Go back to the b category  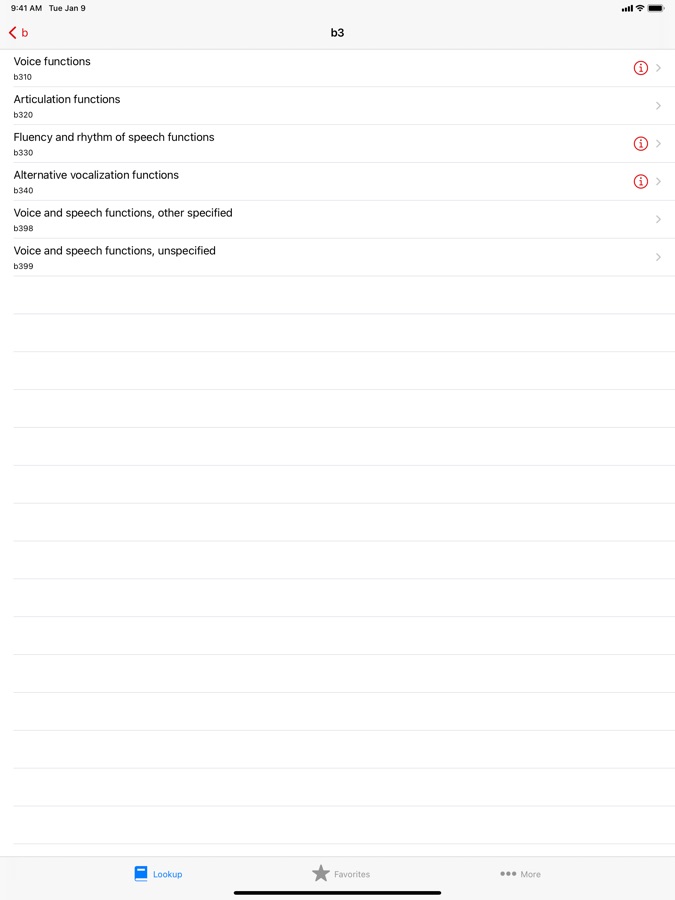pos(19,33)
